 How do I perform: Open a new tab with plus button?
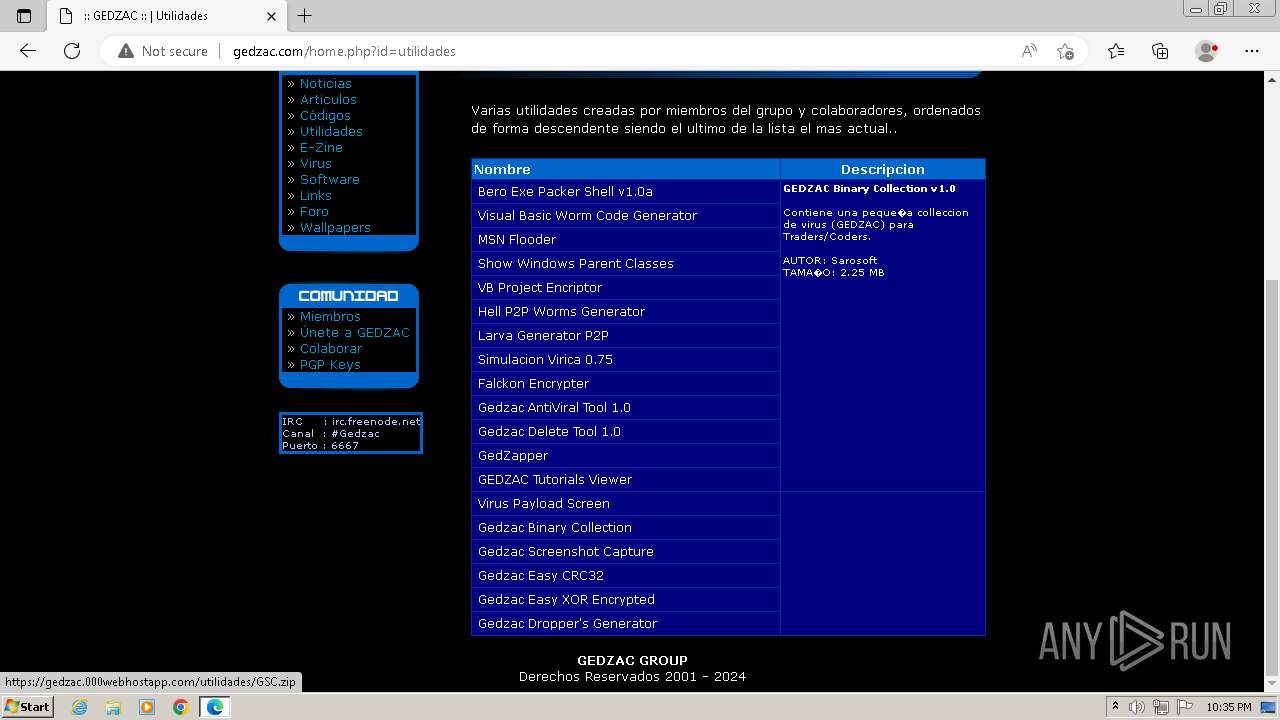pyautogui.click(x=305, y=16)
